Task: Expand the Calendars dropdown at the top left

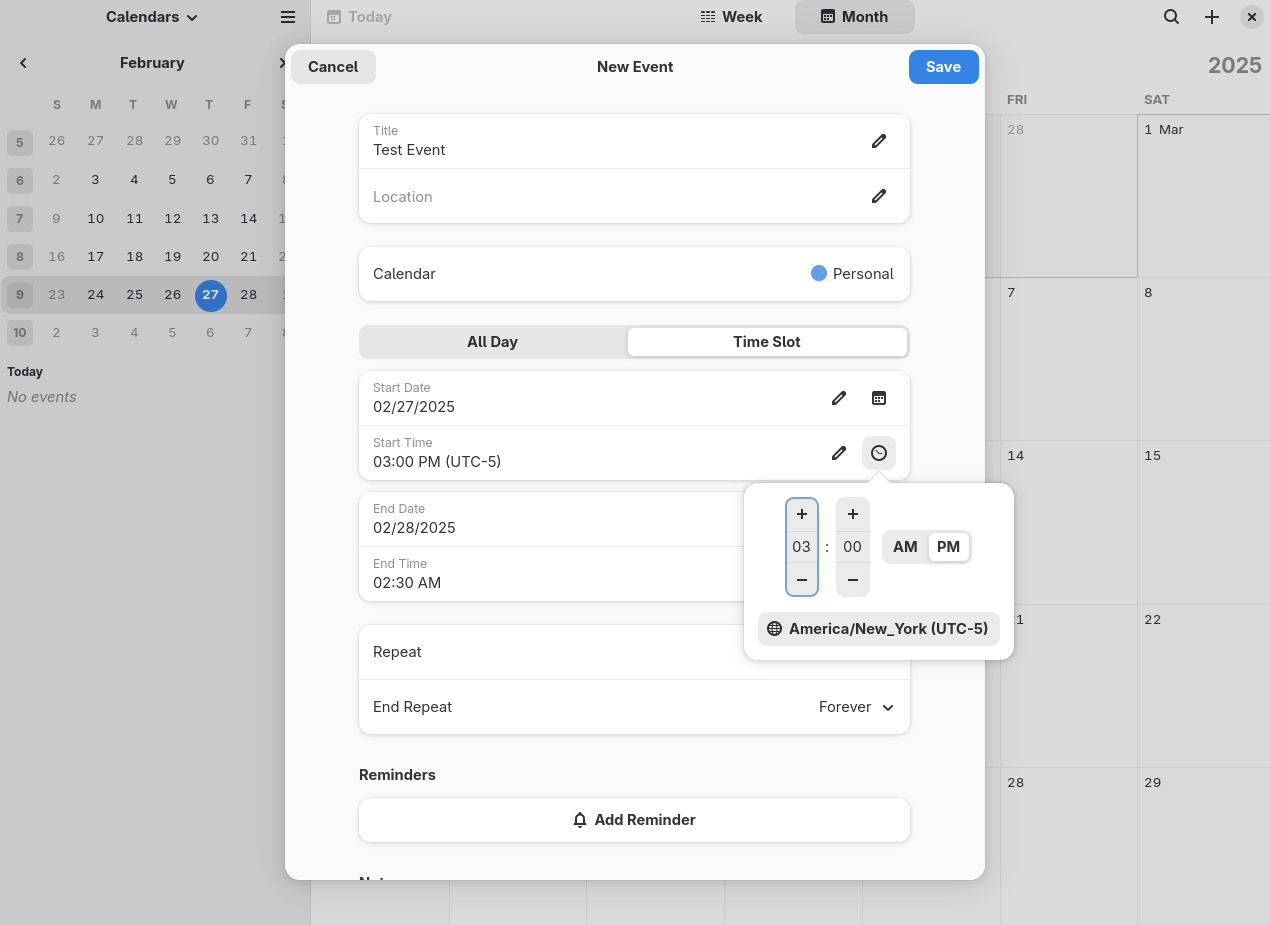Action: click(151, 17)
